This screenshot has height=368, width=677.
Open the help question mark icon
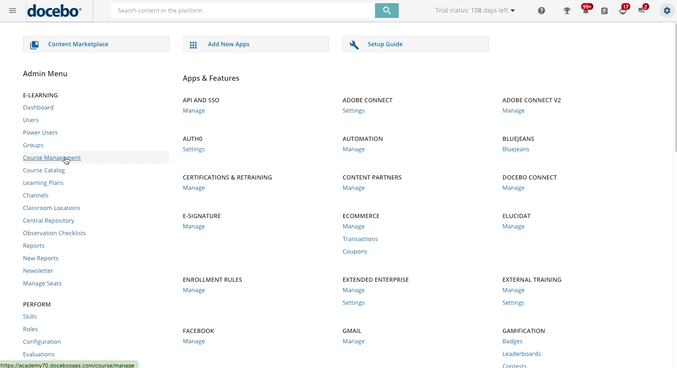click(x=541, y=10)
